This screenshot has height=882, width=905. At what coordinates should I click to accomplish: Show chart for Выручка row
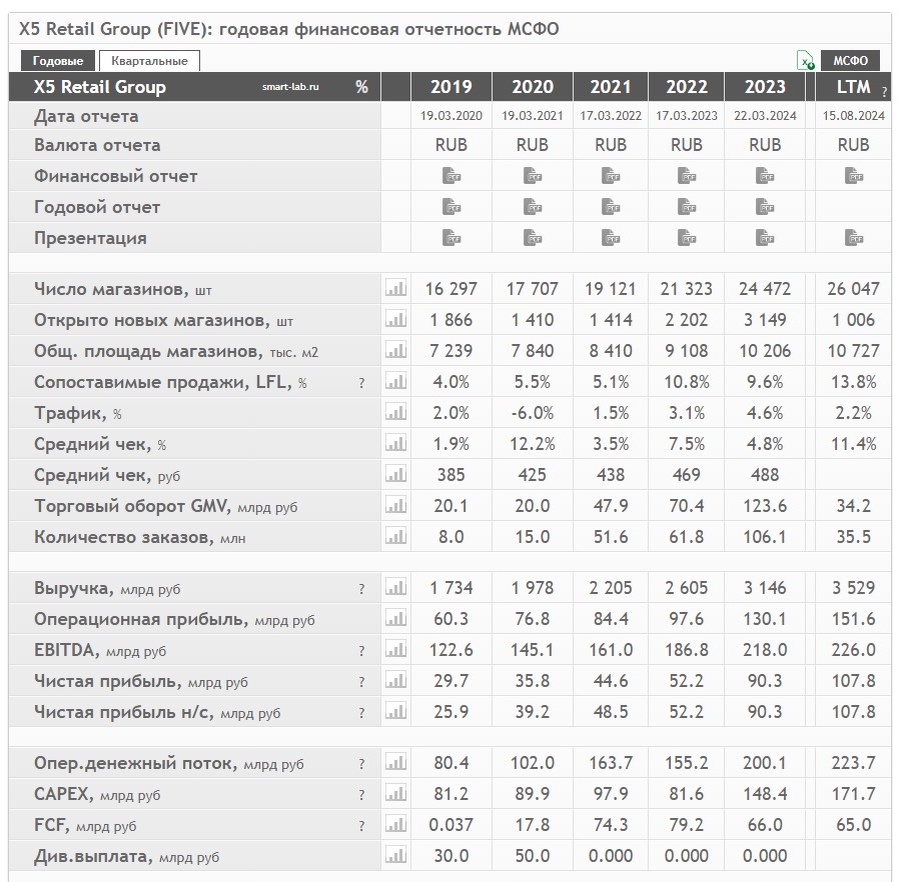396,588
